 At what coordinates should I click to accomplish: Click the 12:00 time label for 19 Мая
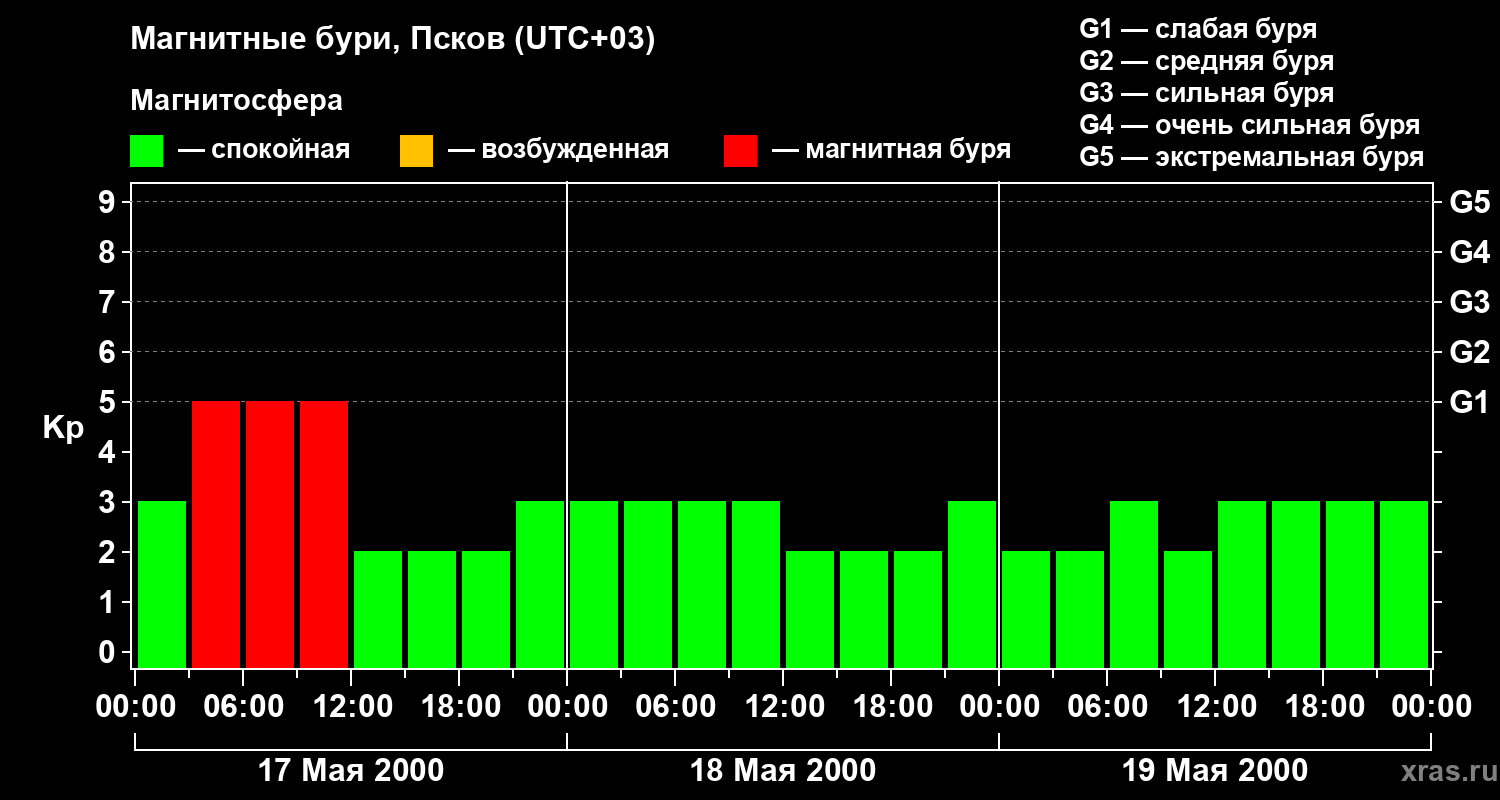(1215, 707)
